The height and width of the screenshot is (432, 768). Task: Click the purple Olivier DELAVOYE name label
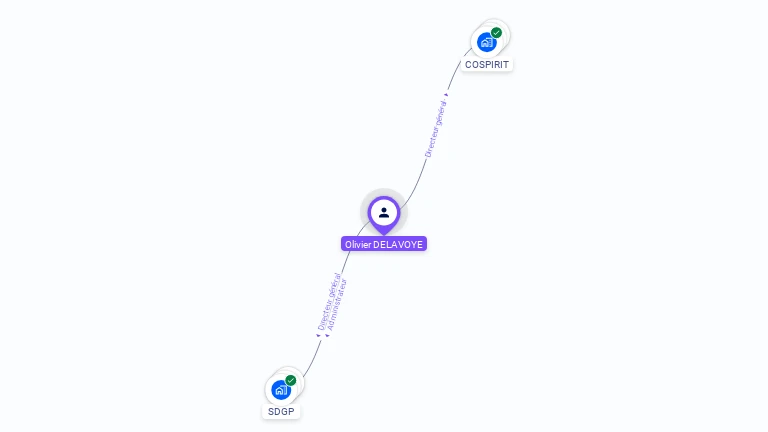point(384,244)
